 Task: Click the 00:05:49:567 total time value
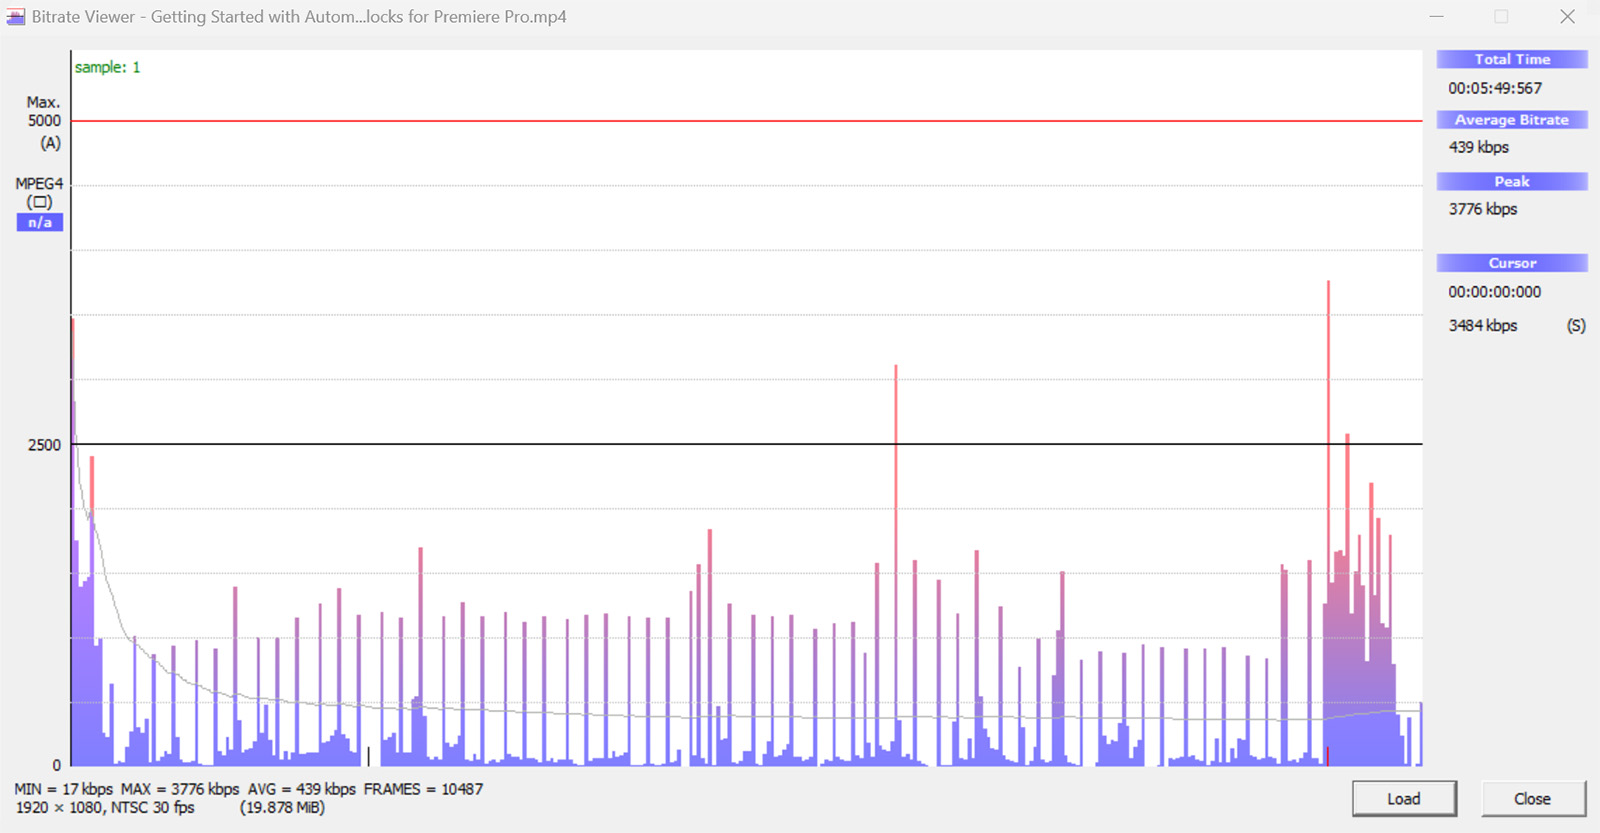1495,88
